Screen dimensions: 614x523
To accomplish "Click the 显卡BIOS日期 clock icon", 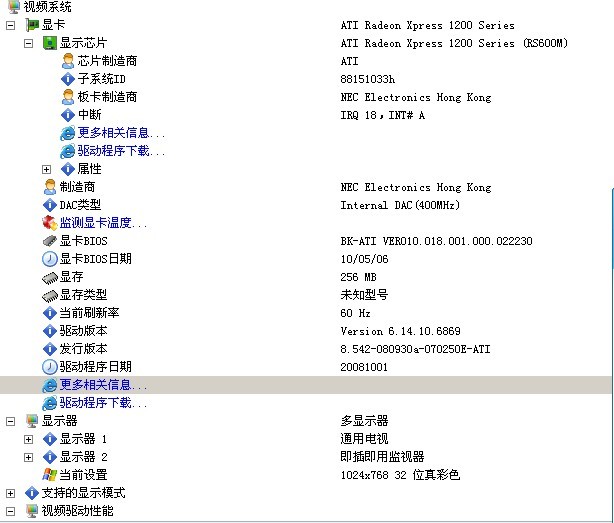I will click(x=50, y=259).
